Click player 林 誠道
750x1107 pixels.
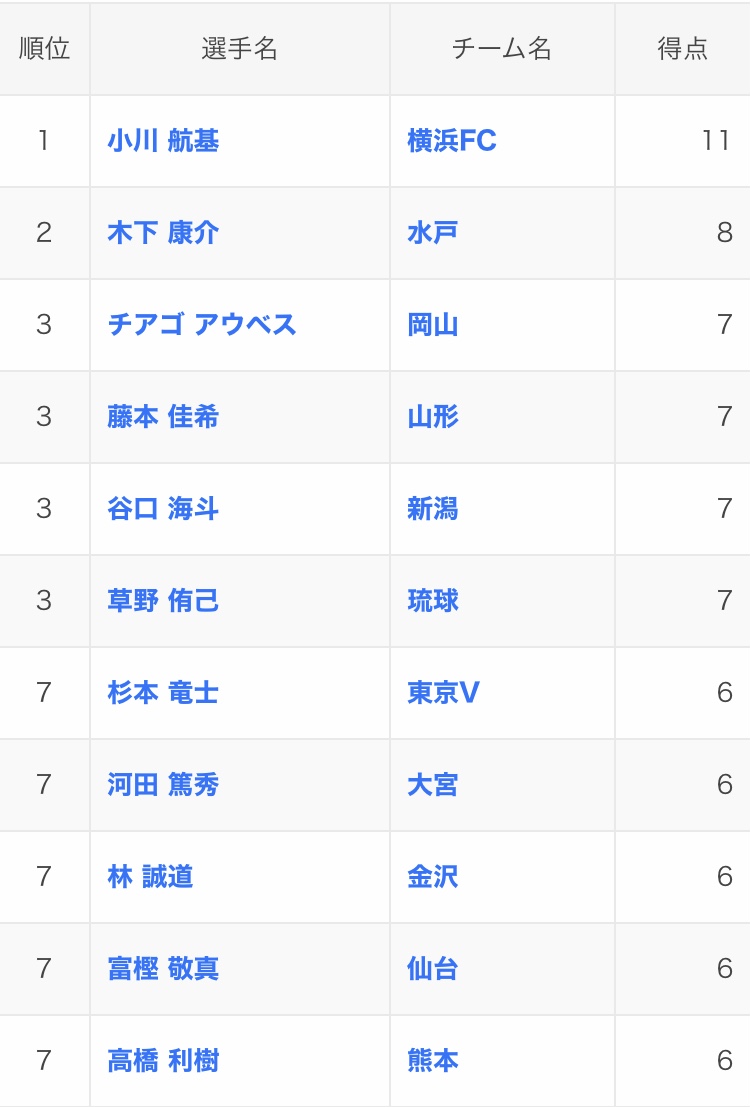150,877
